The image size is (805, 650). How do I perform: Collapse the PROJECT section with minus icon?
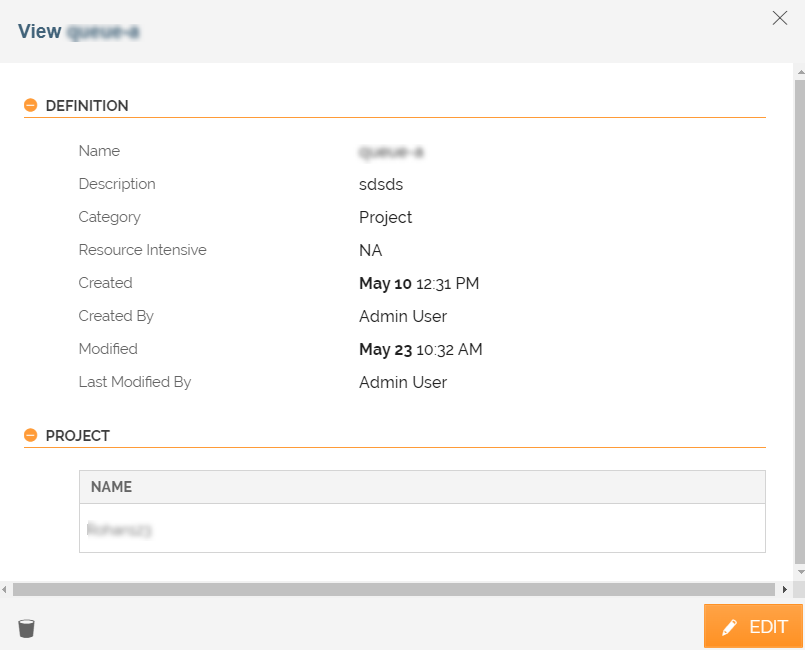tap(31, 435)
